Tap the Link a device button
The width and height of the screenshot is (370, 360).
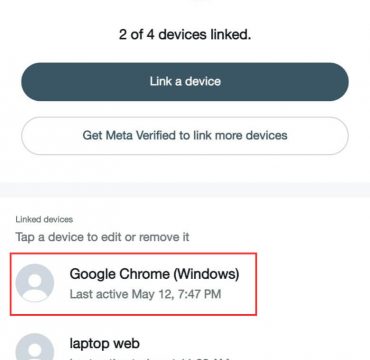pos(185,82)
